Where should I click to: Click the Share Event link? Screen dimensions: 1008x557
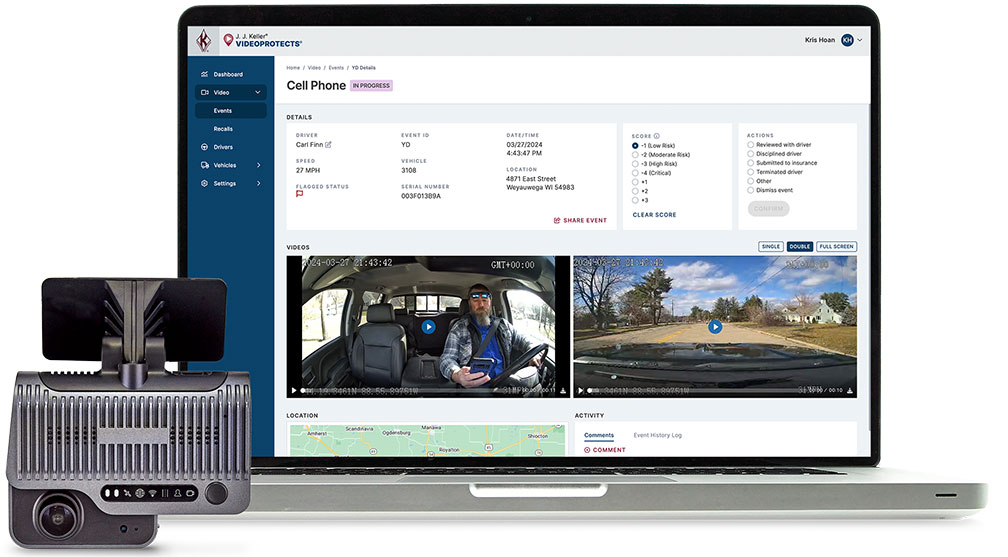580,220
